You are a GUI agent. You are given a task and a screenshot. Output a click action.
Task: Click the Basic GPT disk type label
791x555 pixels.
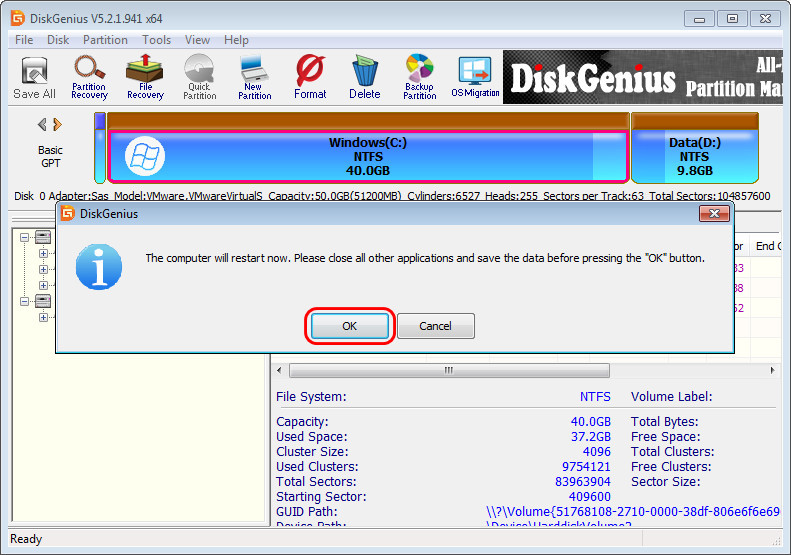coord(50,156)
